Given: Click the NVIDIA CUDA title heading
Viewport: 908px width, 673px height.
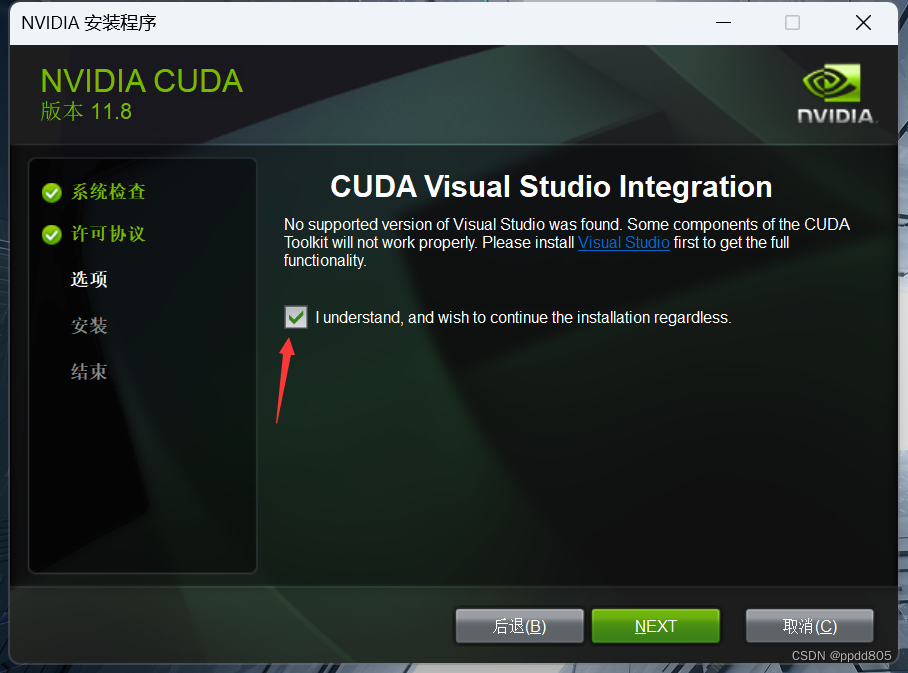Looking at the screenshot, I should (x=142, y=81).
